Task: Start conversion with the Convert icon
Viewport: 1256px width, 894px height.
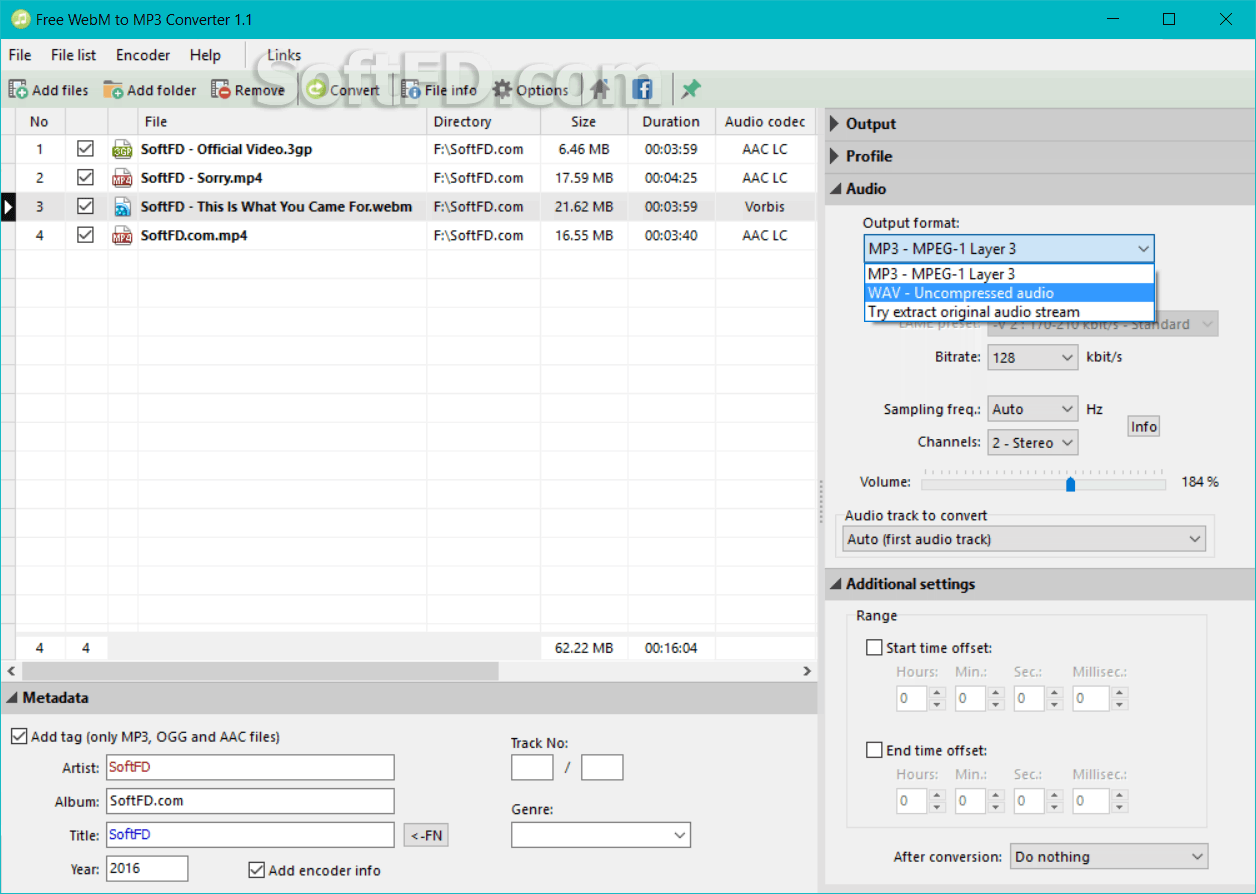Action: click(x=316, y=90)
